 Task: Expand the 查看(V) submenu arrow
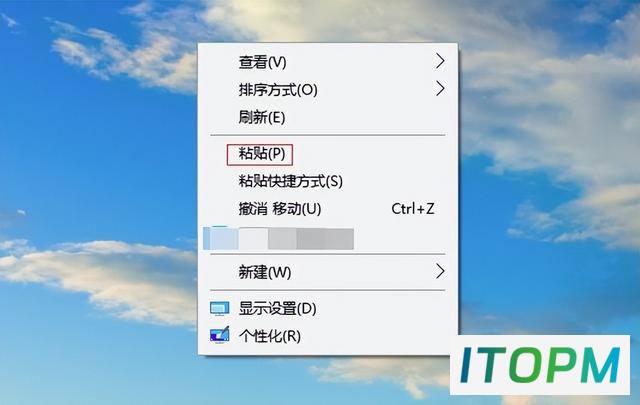pyautogui.click(x=440, y=61)
